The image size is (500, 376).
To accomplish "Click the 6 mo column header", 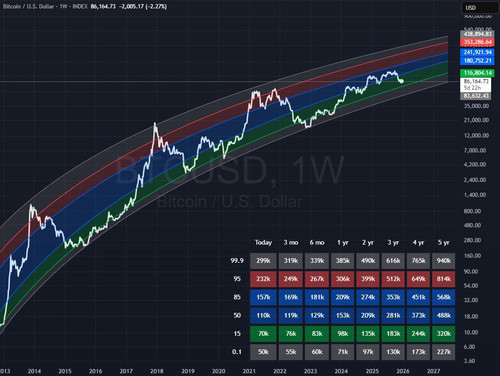I will (317, 243).
